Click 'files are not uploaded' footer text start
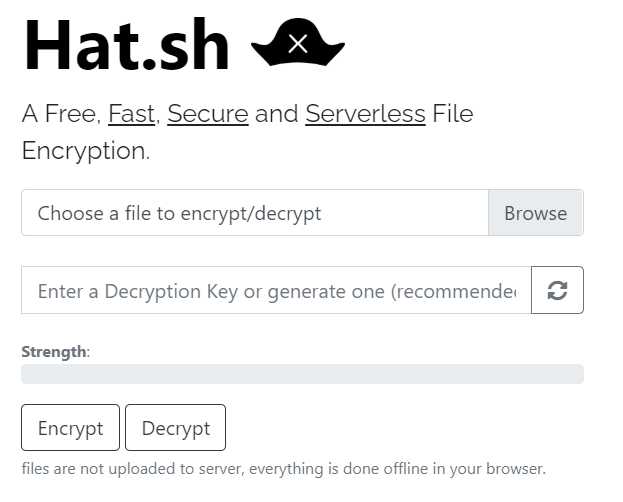The height and width of the screenshot is (502, 623). [80, 468]
